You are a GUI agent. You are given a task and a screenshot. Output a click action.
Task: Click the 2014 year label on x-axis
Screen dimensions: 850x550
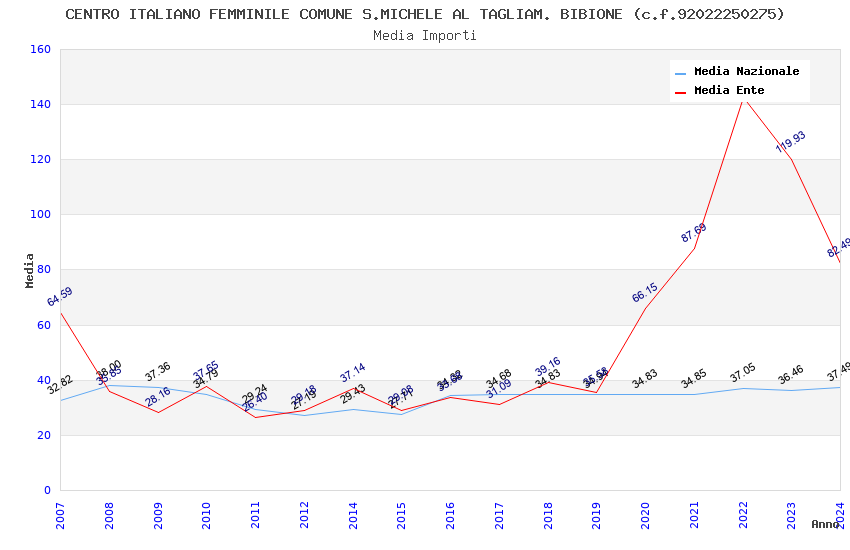[x=353, y=515]
